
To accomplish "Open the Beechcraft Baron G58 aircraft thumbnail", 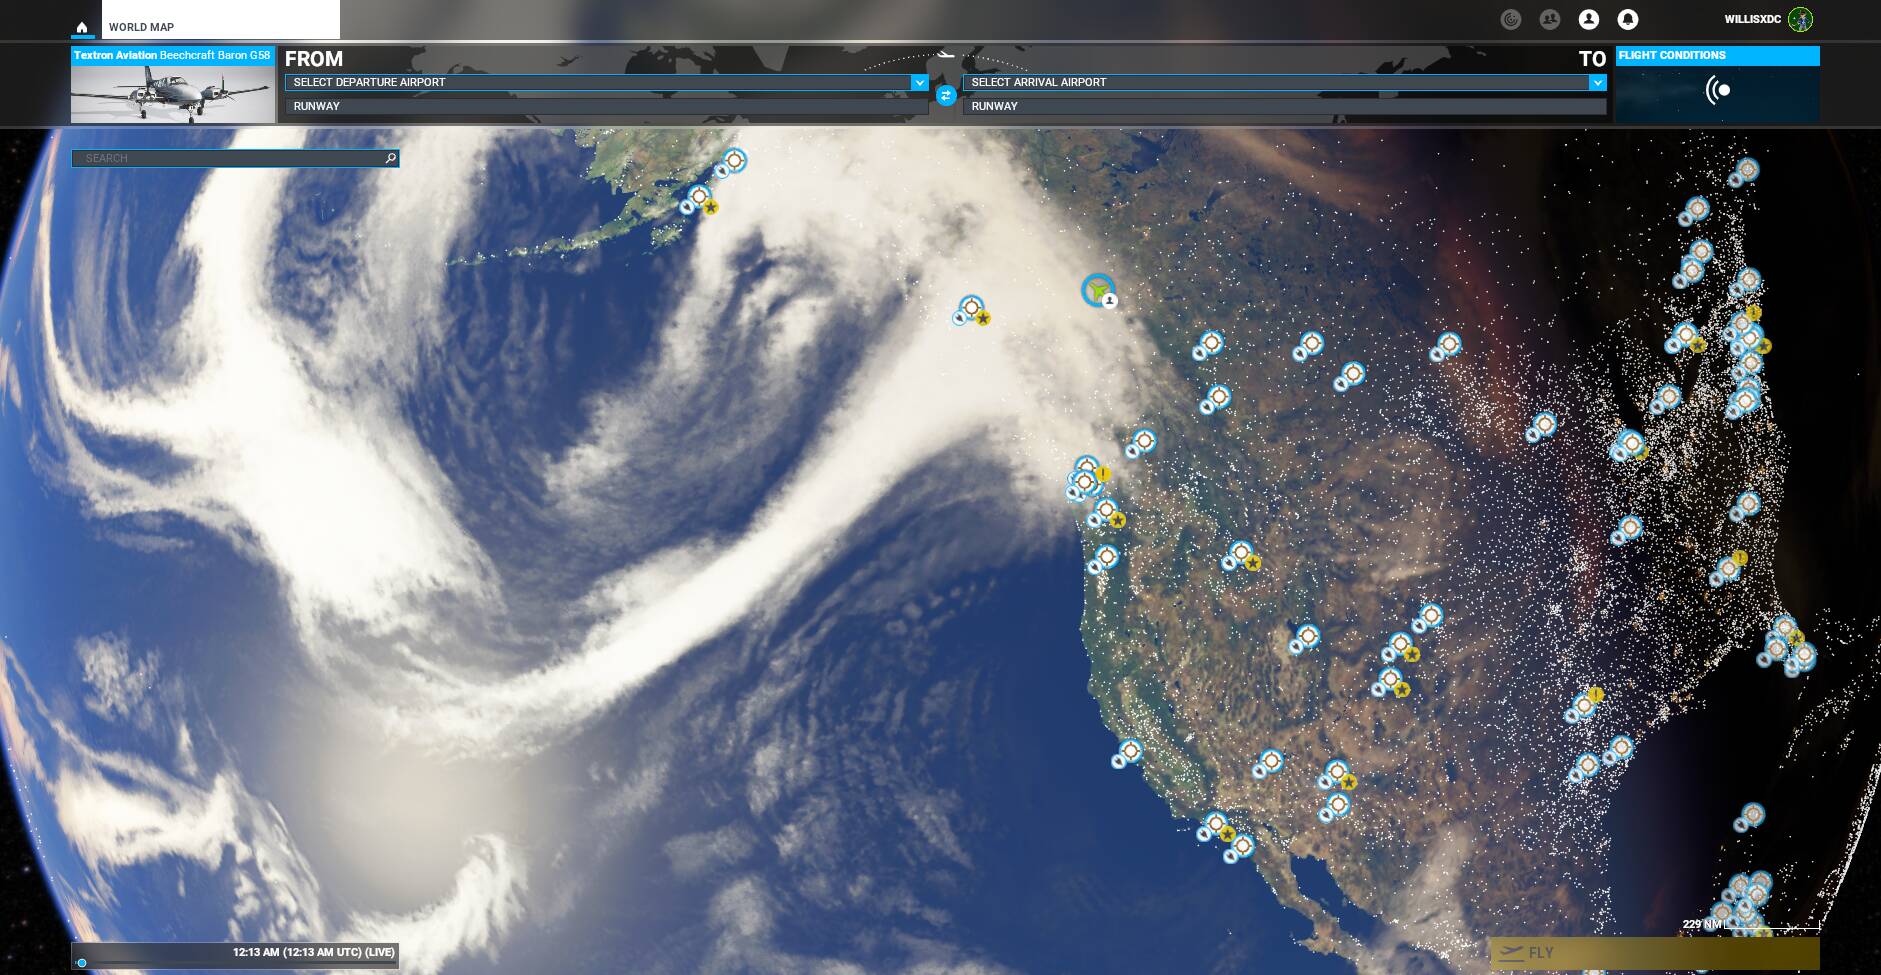I will tap(173, 85).
